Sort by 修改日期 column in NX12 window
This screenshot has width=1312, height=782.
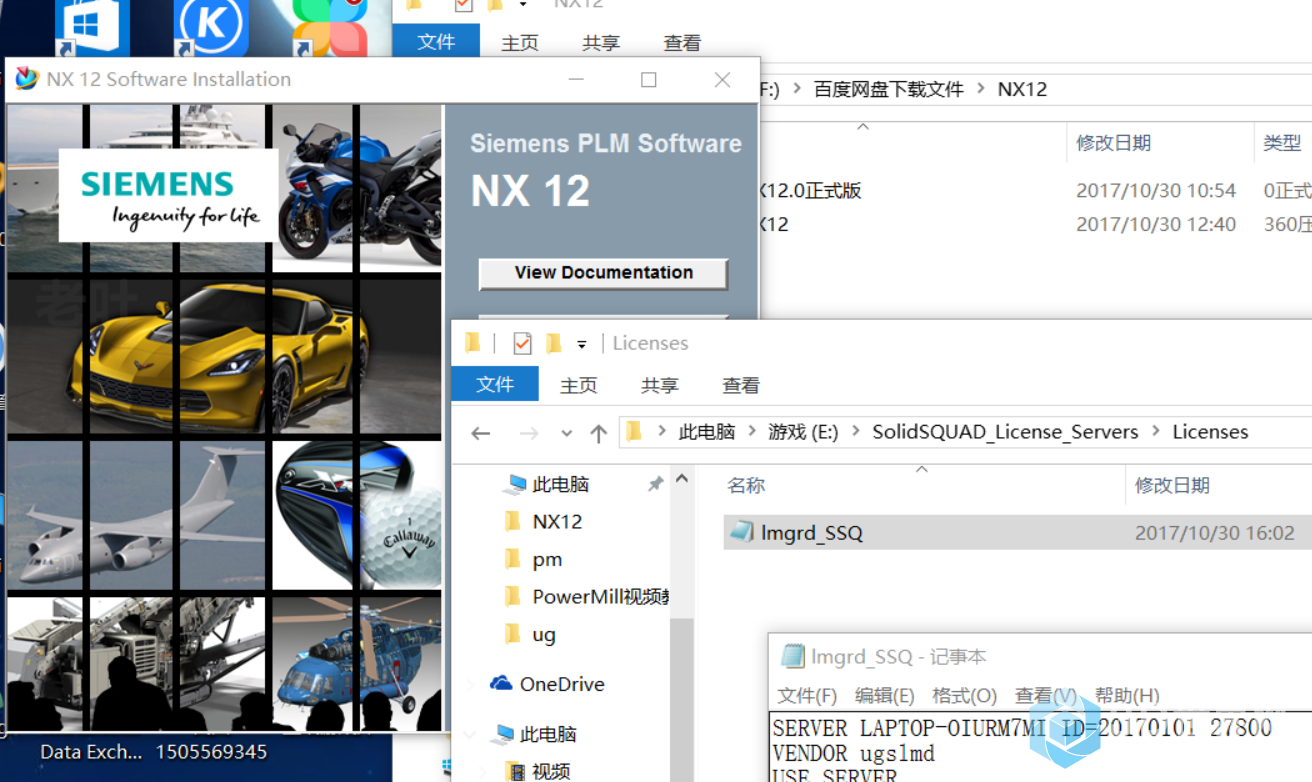coord(1113,143)
